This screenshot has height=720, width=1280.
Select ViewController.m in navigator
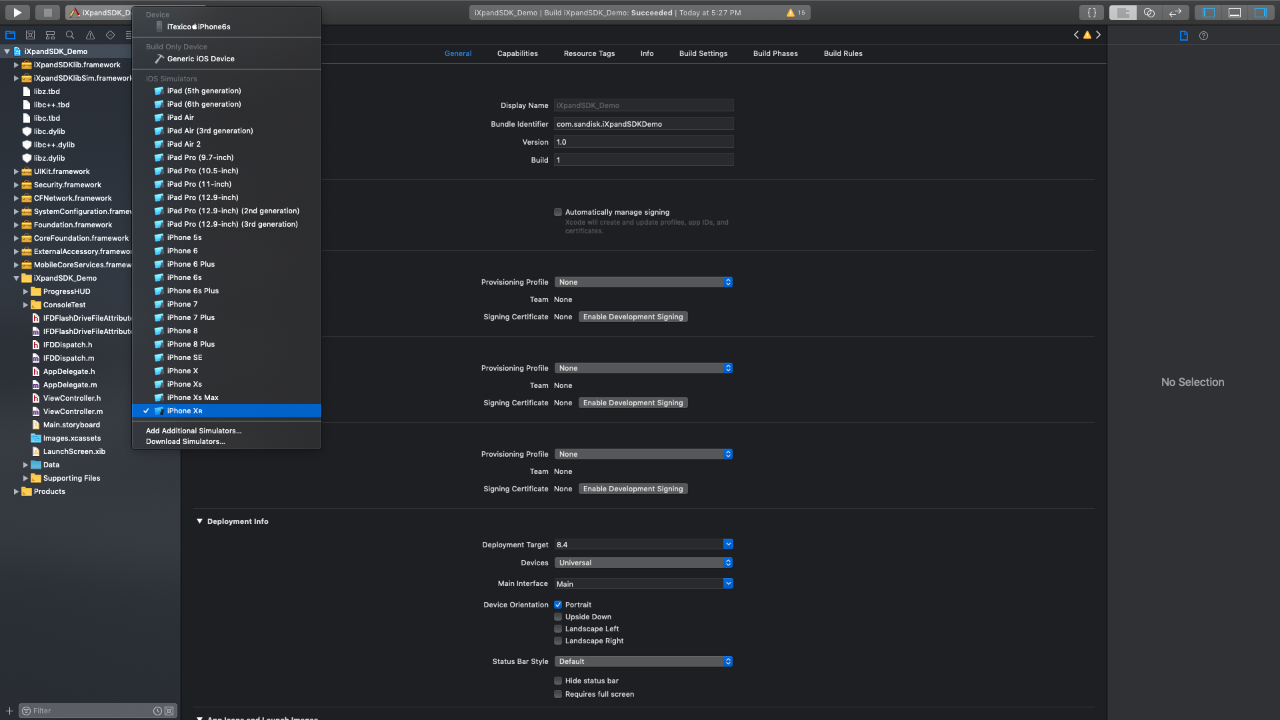73,412
